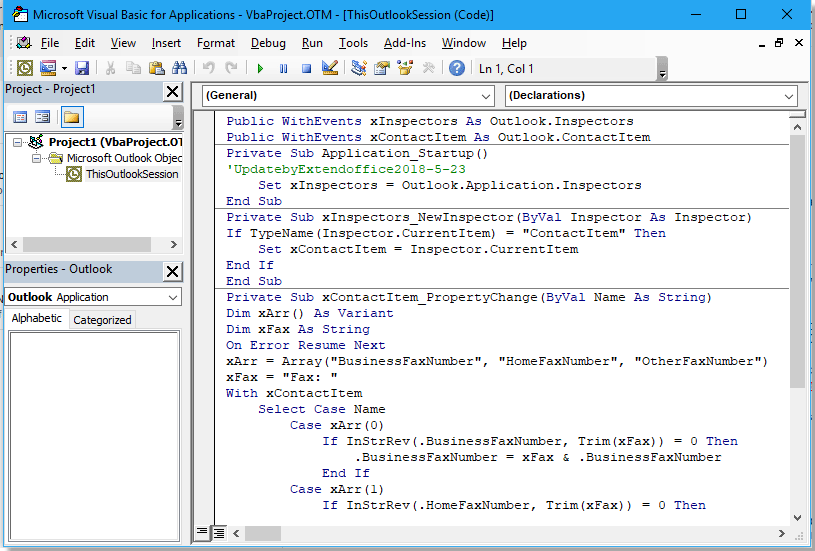Click the code line 'On Error Resume Next'

click(306, 345)
